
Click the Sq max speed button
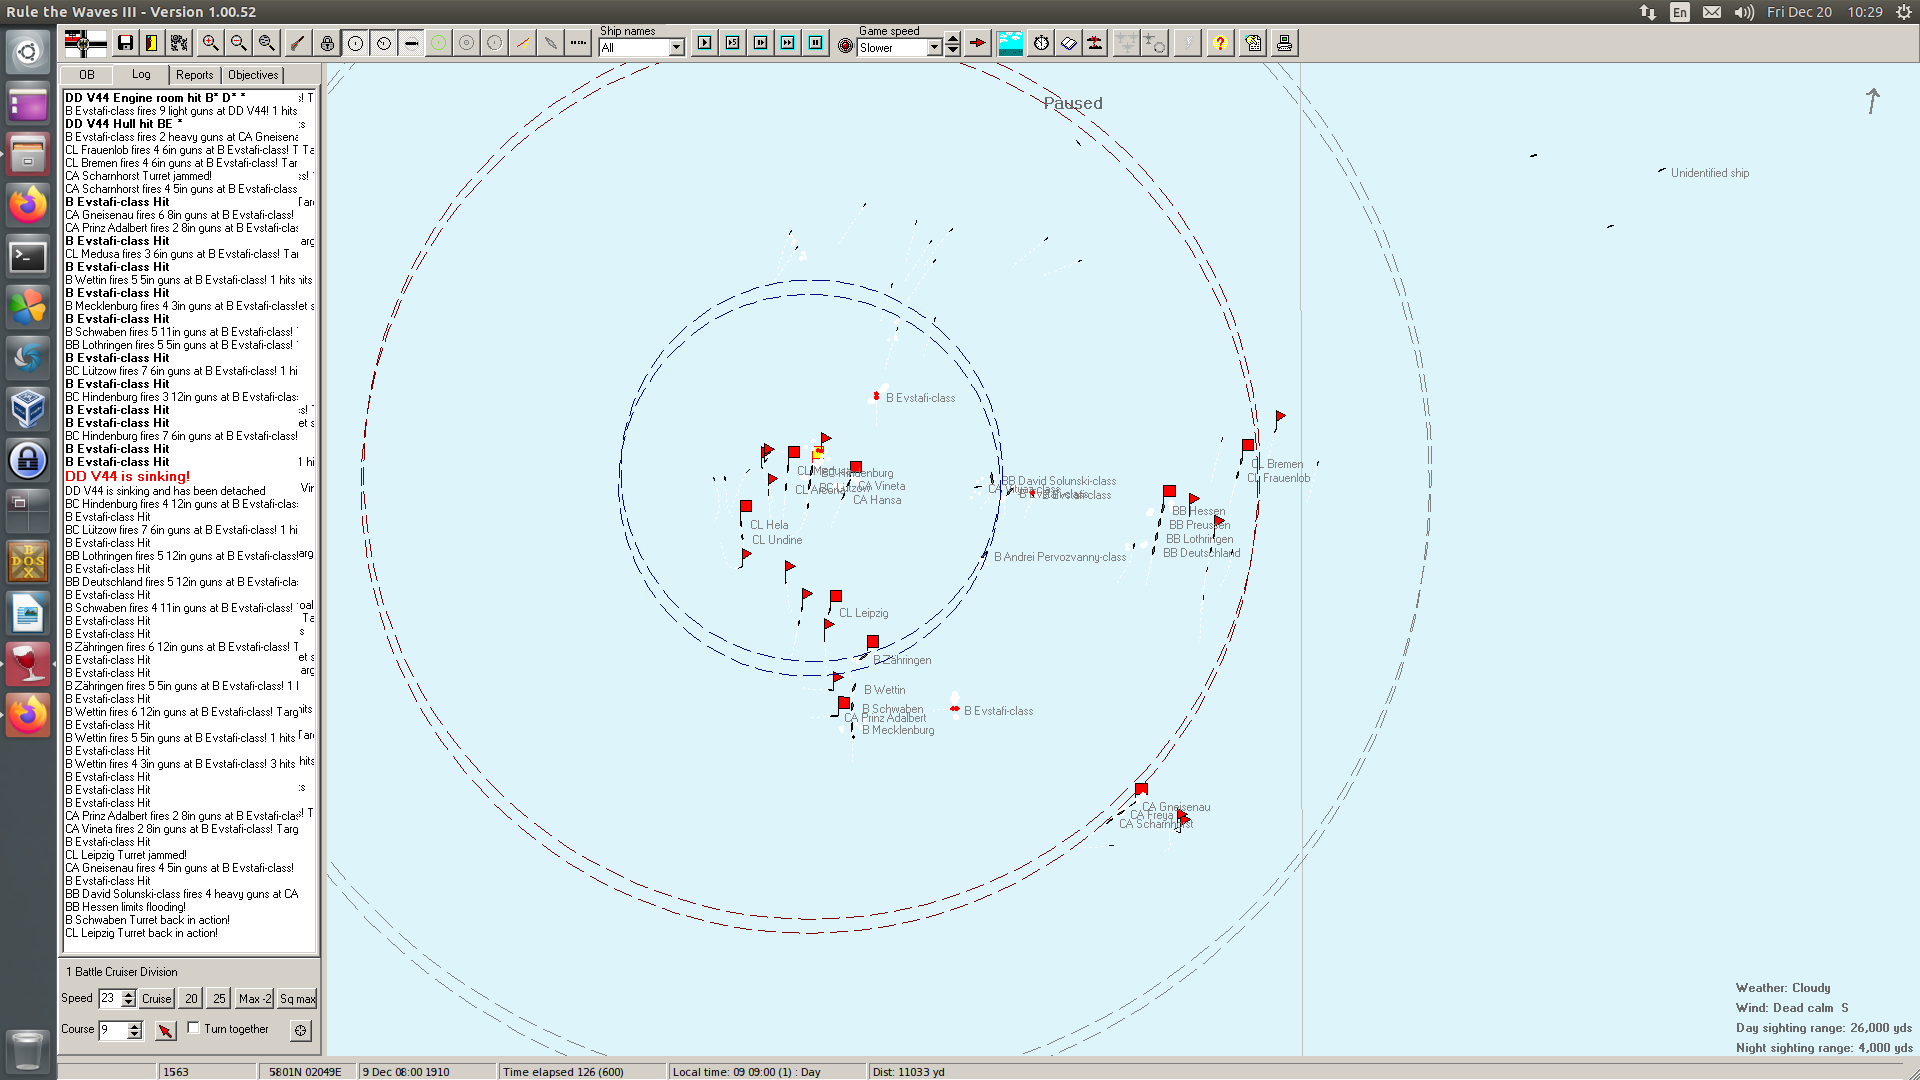[297, 998]
